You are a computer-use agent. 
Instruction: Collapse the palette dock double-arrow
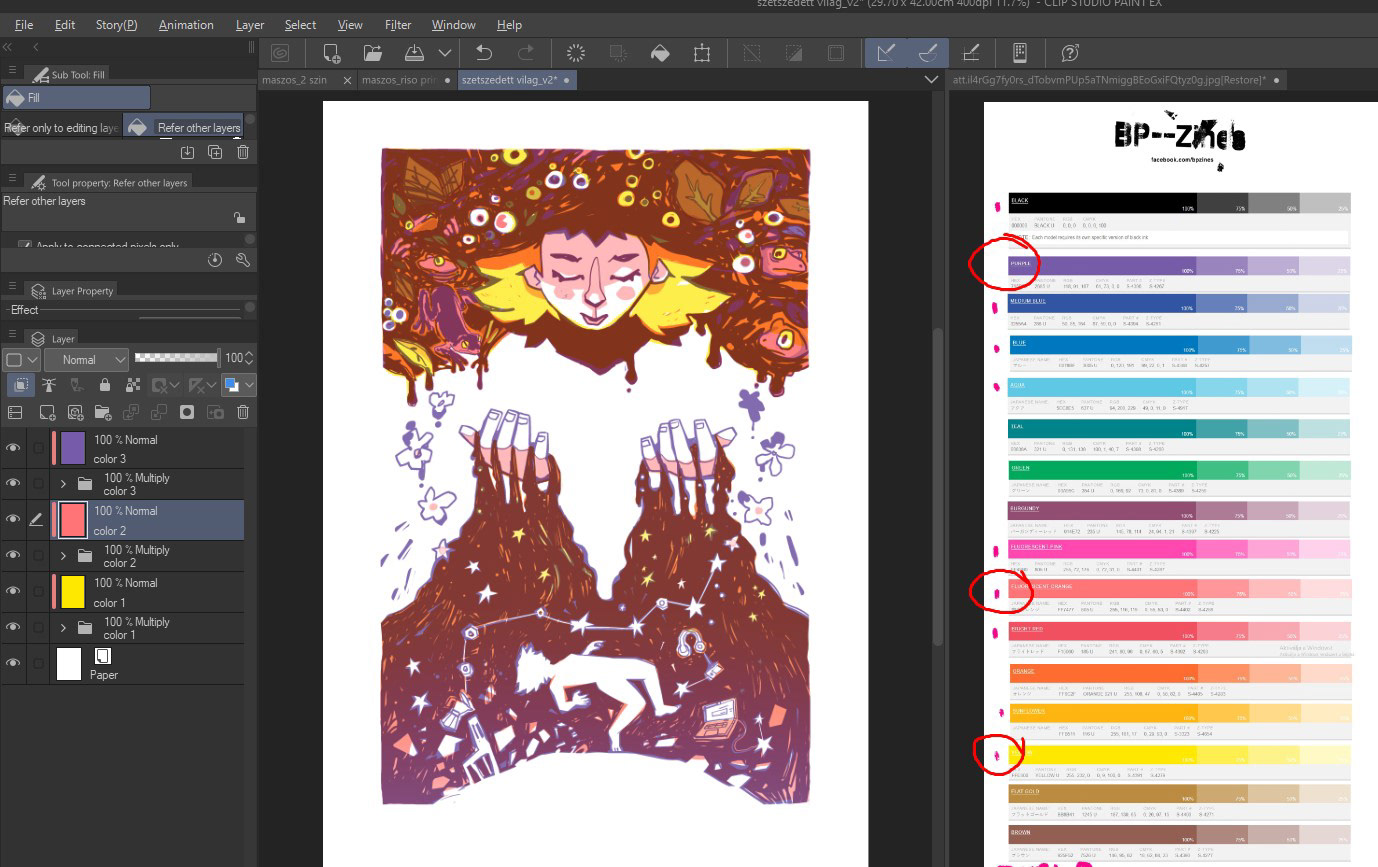8,47
